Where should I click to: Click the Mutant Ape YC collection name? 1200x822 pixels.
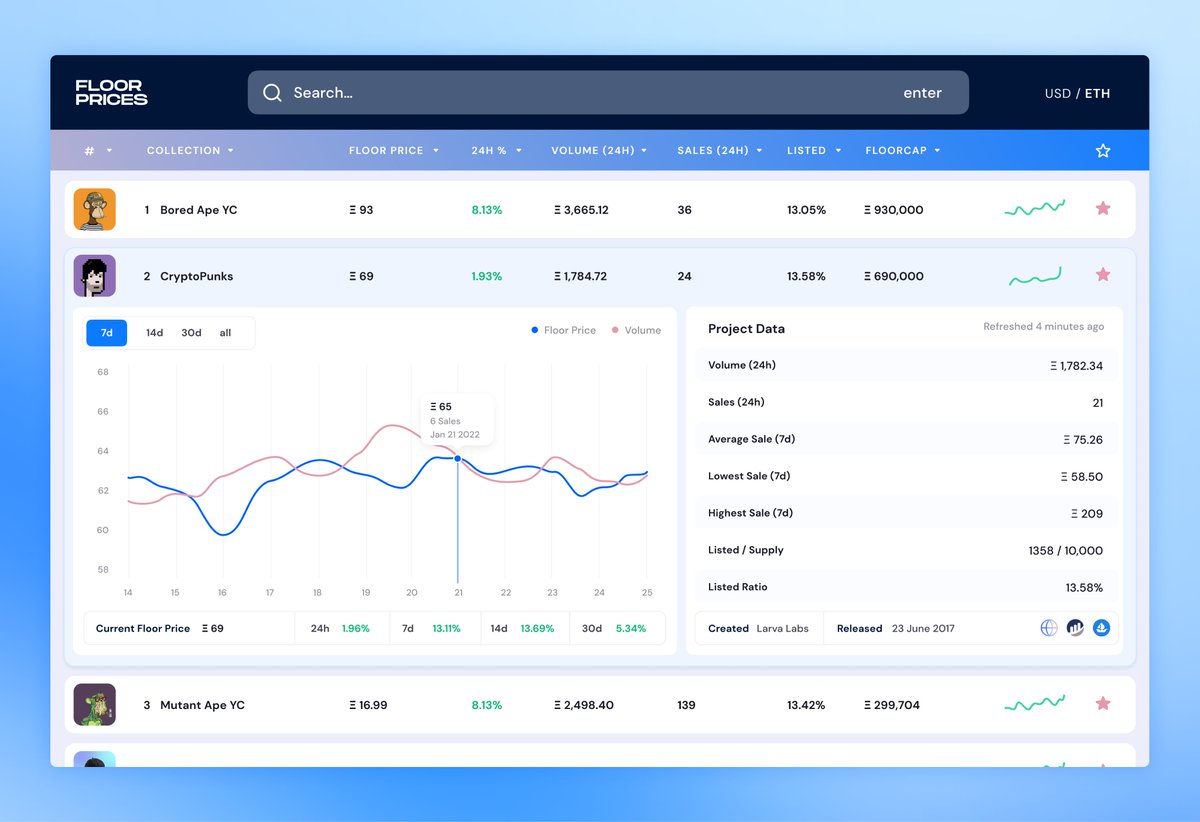tap(202, 705)
